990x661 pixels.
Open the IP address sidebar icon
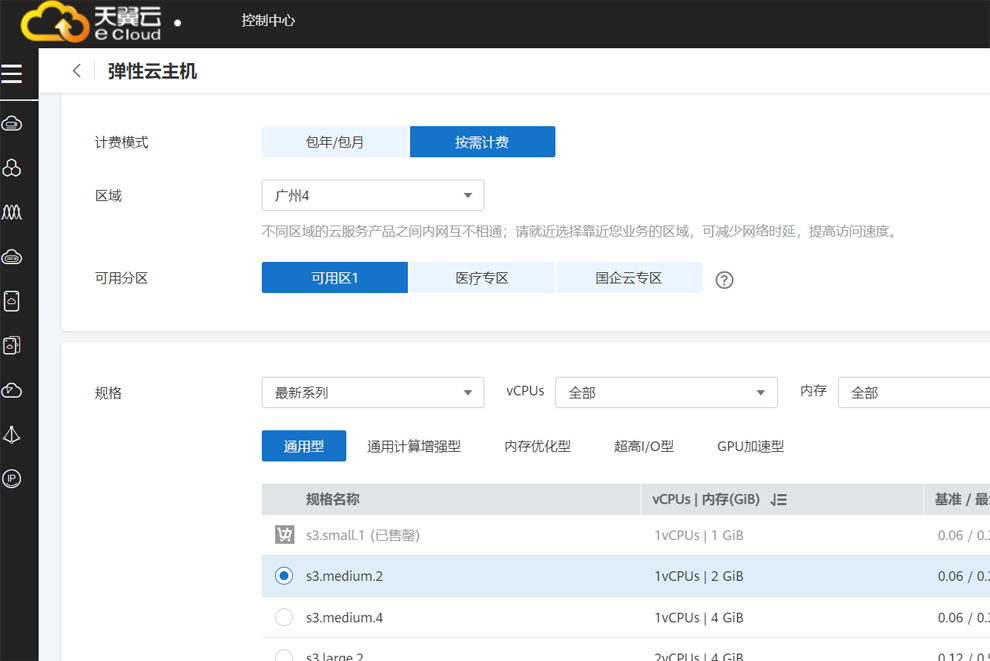[11, 479]
